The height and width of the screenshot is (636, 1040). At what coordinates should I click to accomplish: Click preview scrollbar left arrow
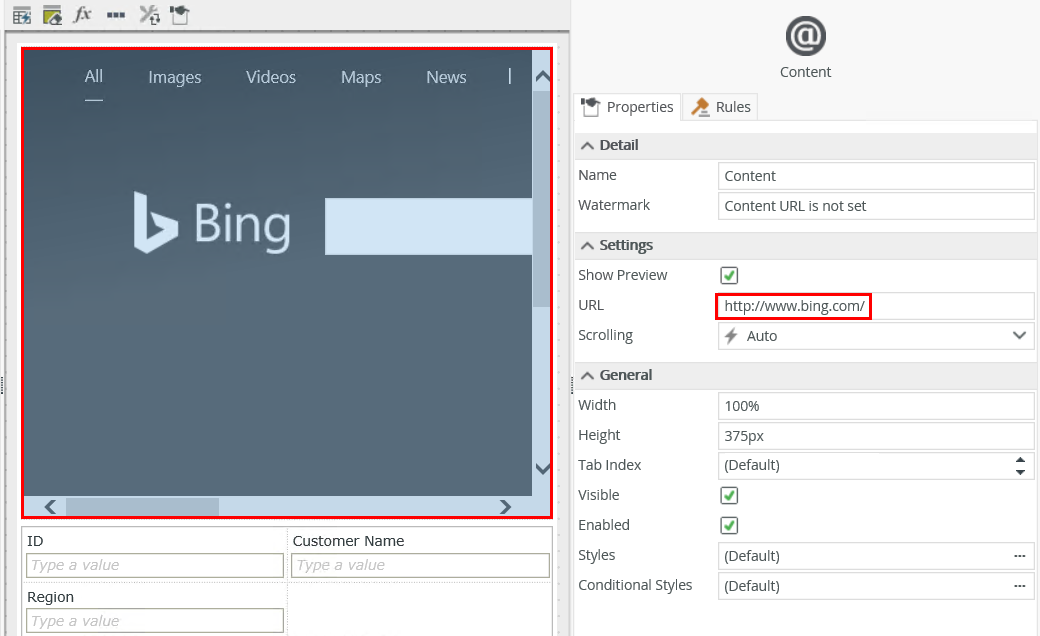(x=50, y=507)
